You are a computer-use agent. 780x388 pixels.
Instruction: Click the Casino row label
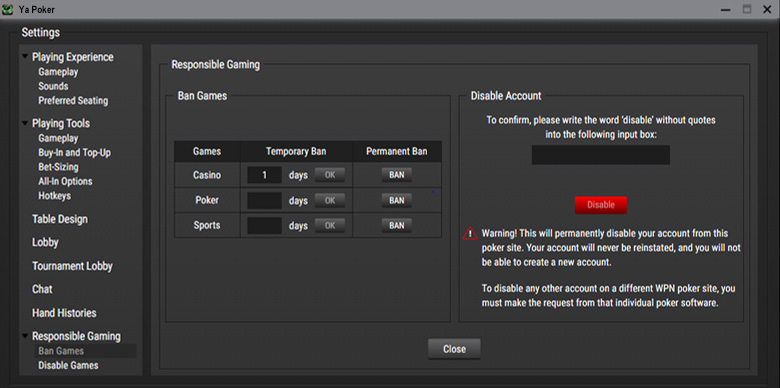[207, 175]
